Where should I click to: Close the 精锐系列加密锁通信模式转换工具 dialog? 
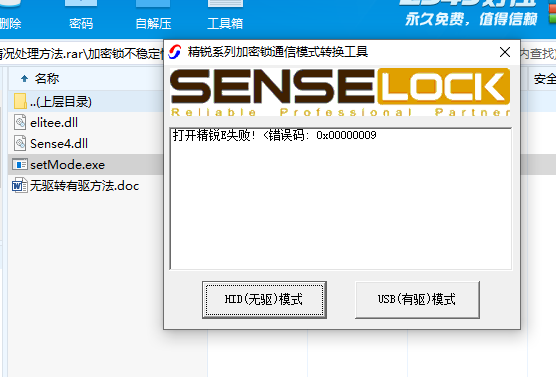click(505, 52)
